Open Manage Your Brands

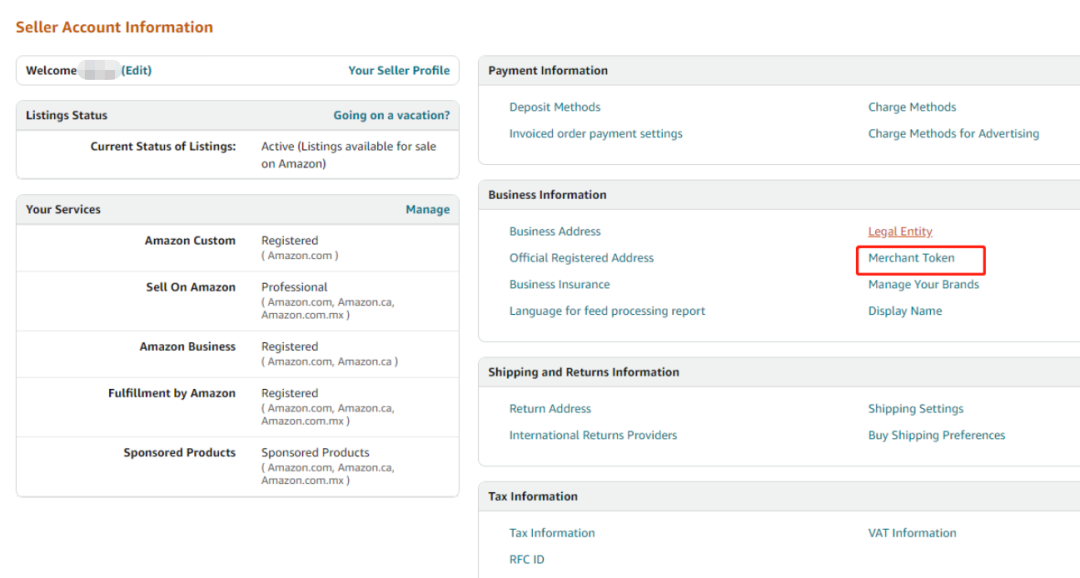click(923, 285)
